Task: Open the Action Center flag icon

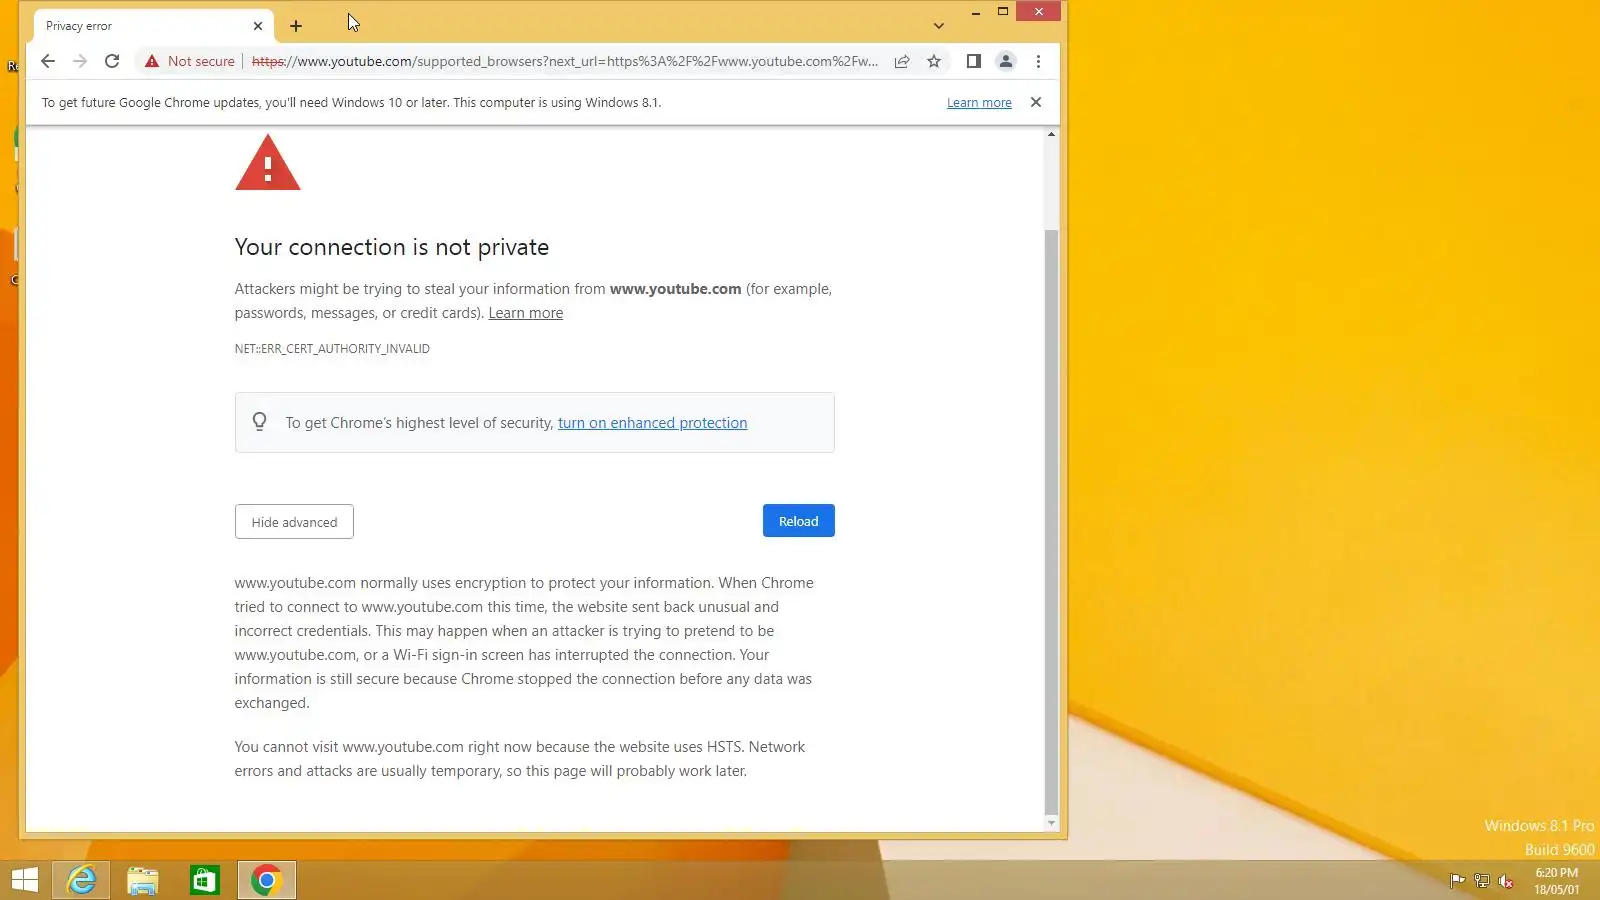Action: [1457, 881]
